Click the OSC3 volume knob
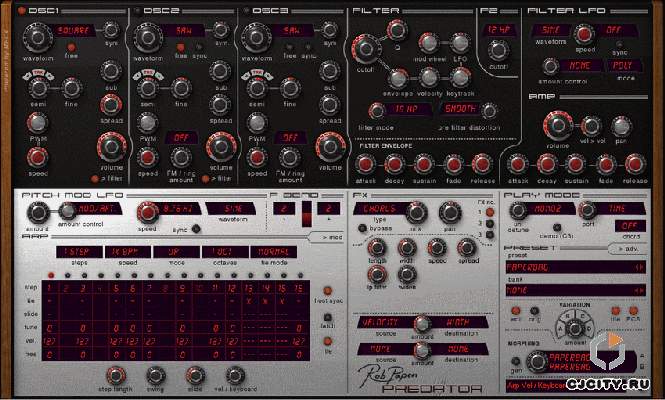Image resolution: width=665 pixels, height=400 pixels. coord(330,147)
